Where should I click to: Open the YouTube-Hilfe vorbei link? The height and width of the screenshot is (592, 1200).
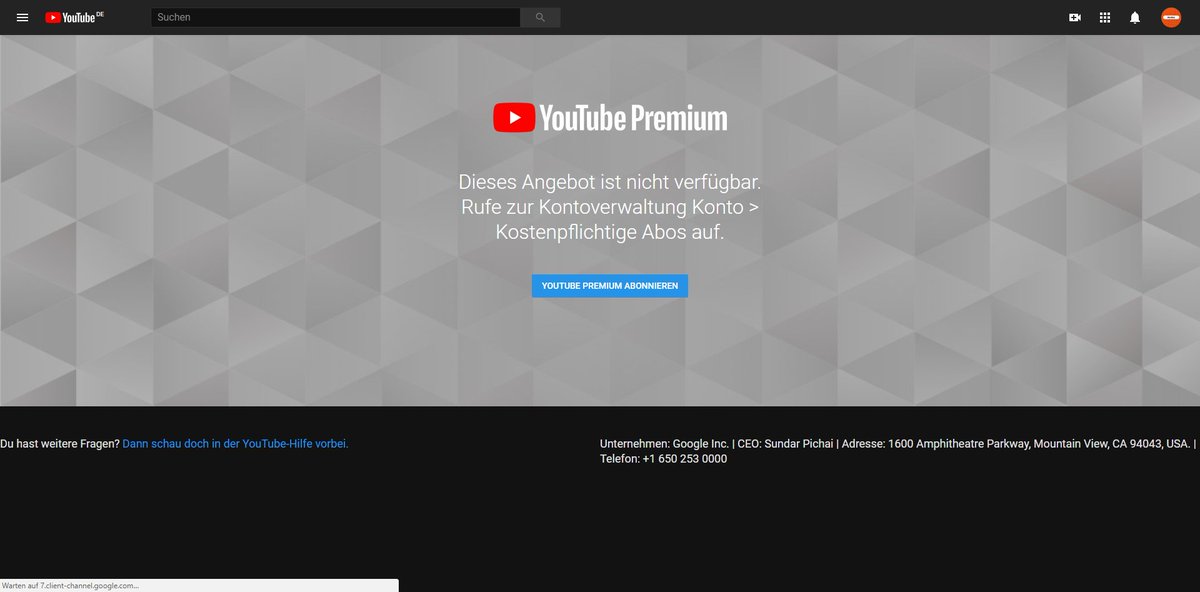click(235, 443)
